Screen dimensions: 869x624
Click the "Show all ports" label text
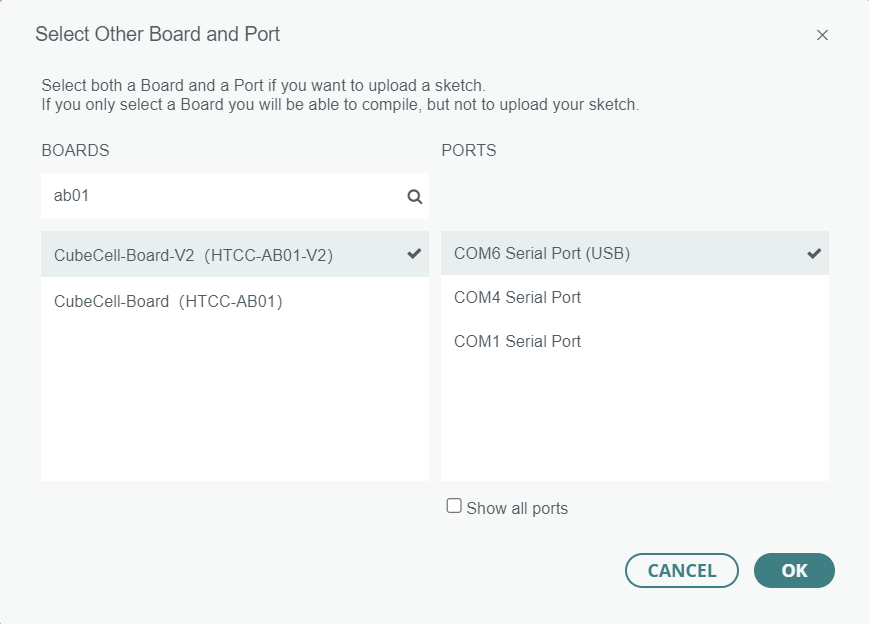tap(516, 508)
